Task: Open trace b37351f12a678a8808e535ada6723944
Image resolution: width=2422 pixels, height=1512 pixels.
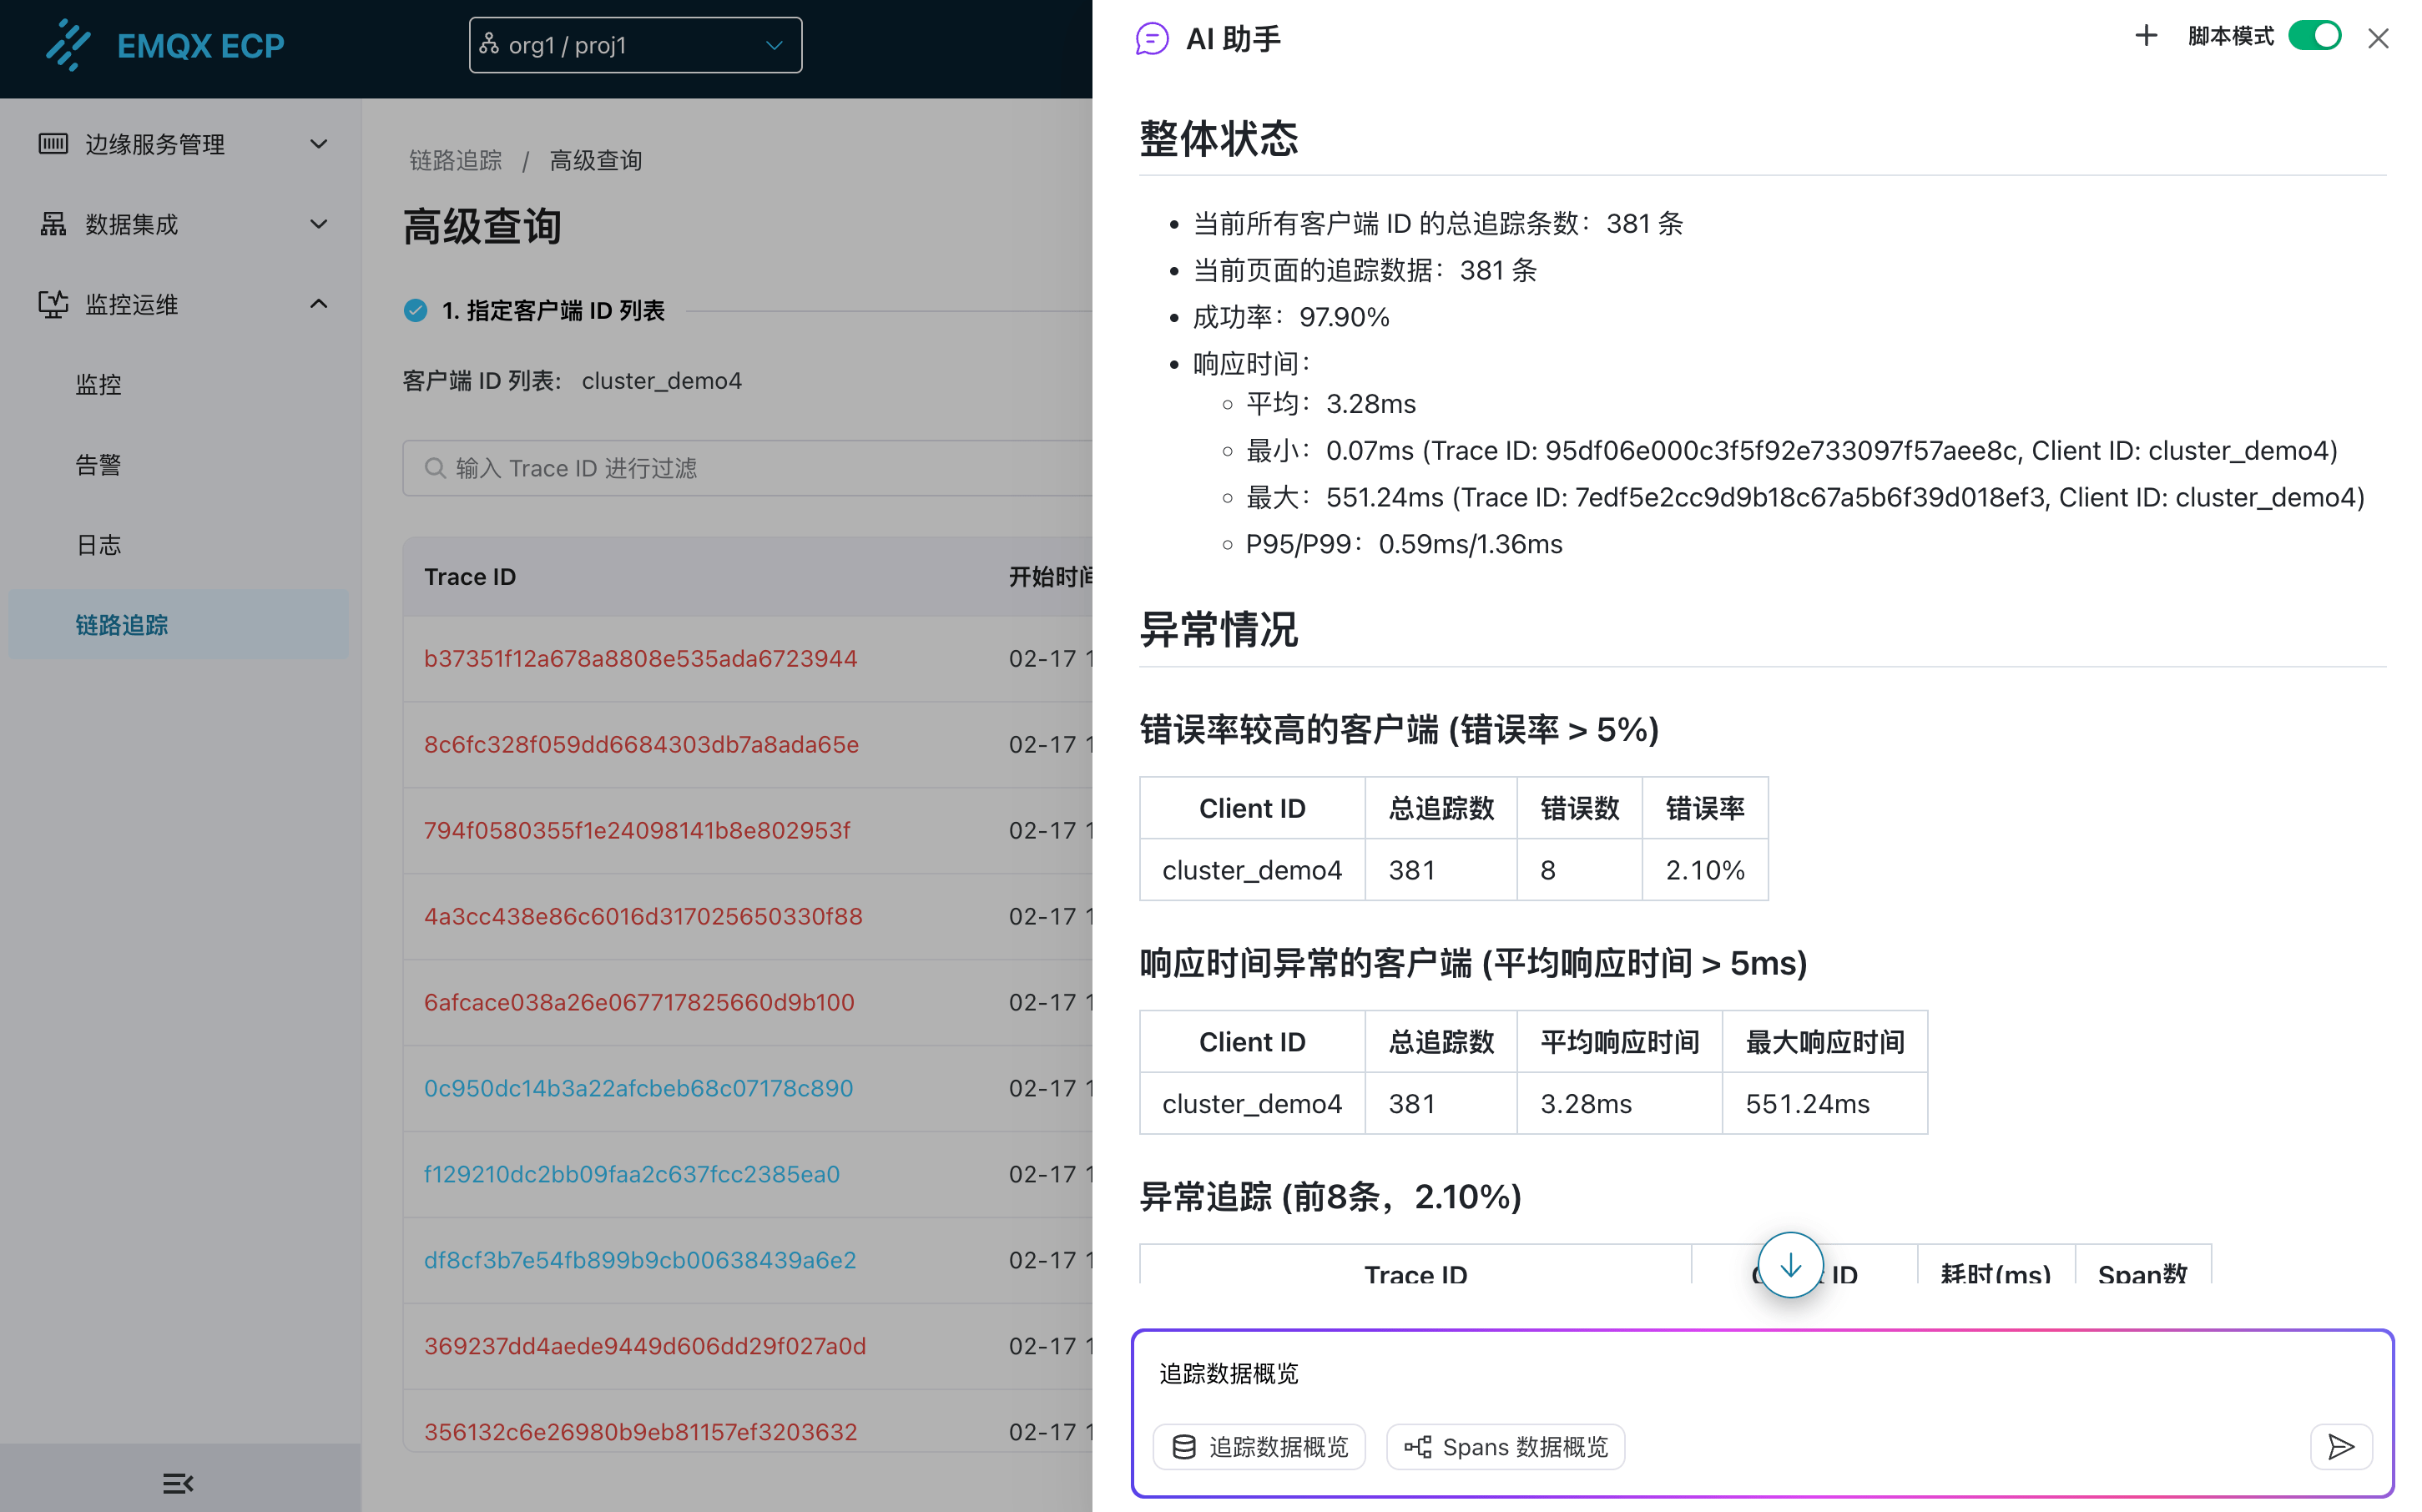Action: (x=640, y=659)
